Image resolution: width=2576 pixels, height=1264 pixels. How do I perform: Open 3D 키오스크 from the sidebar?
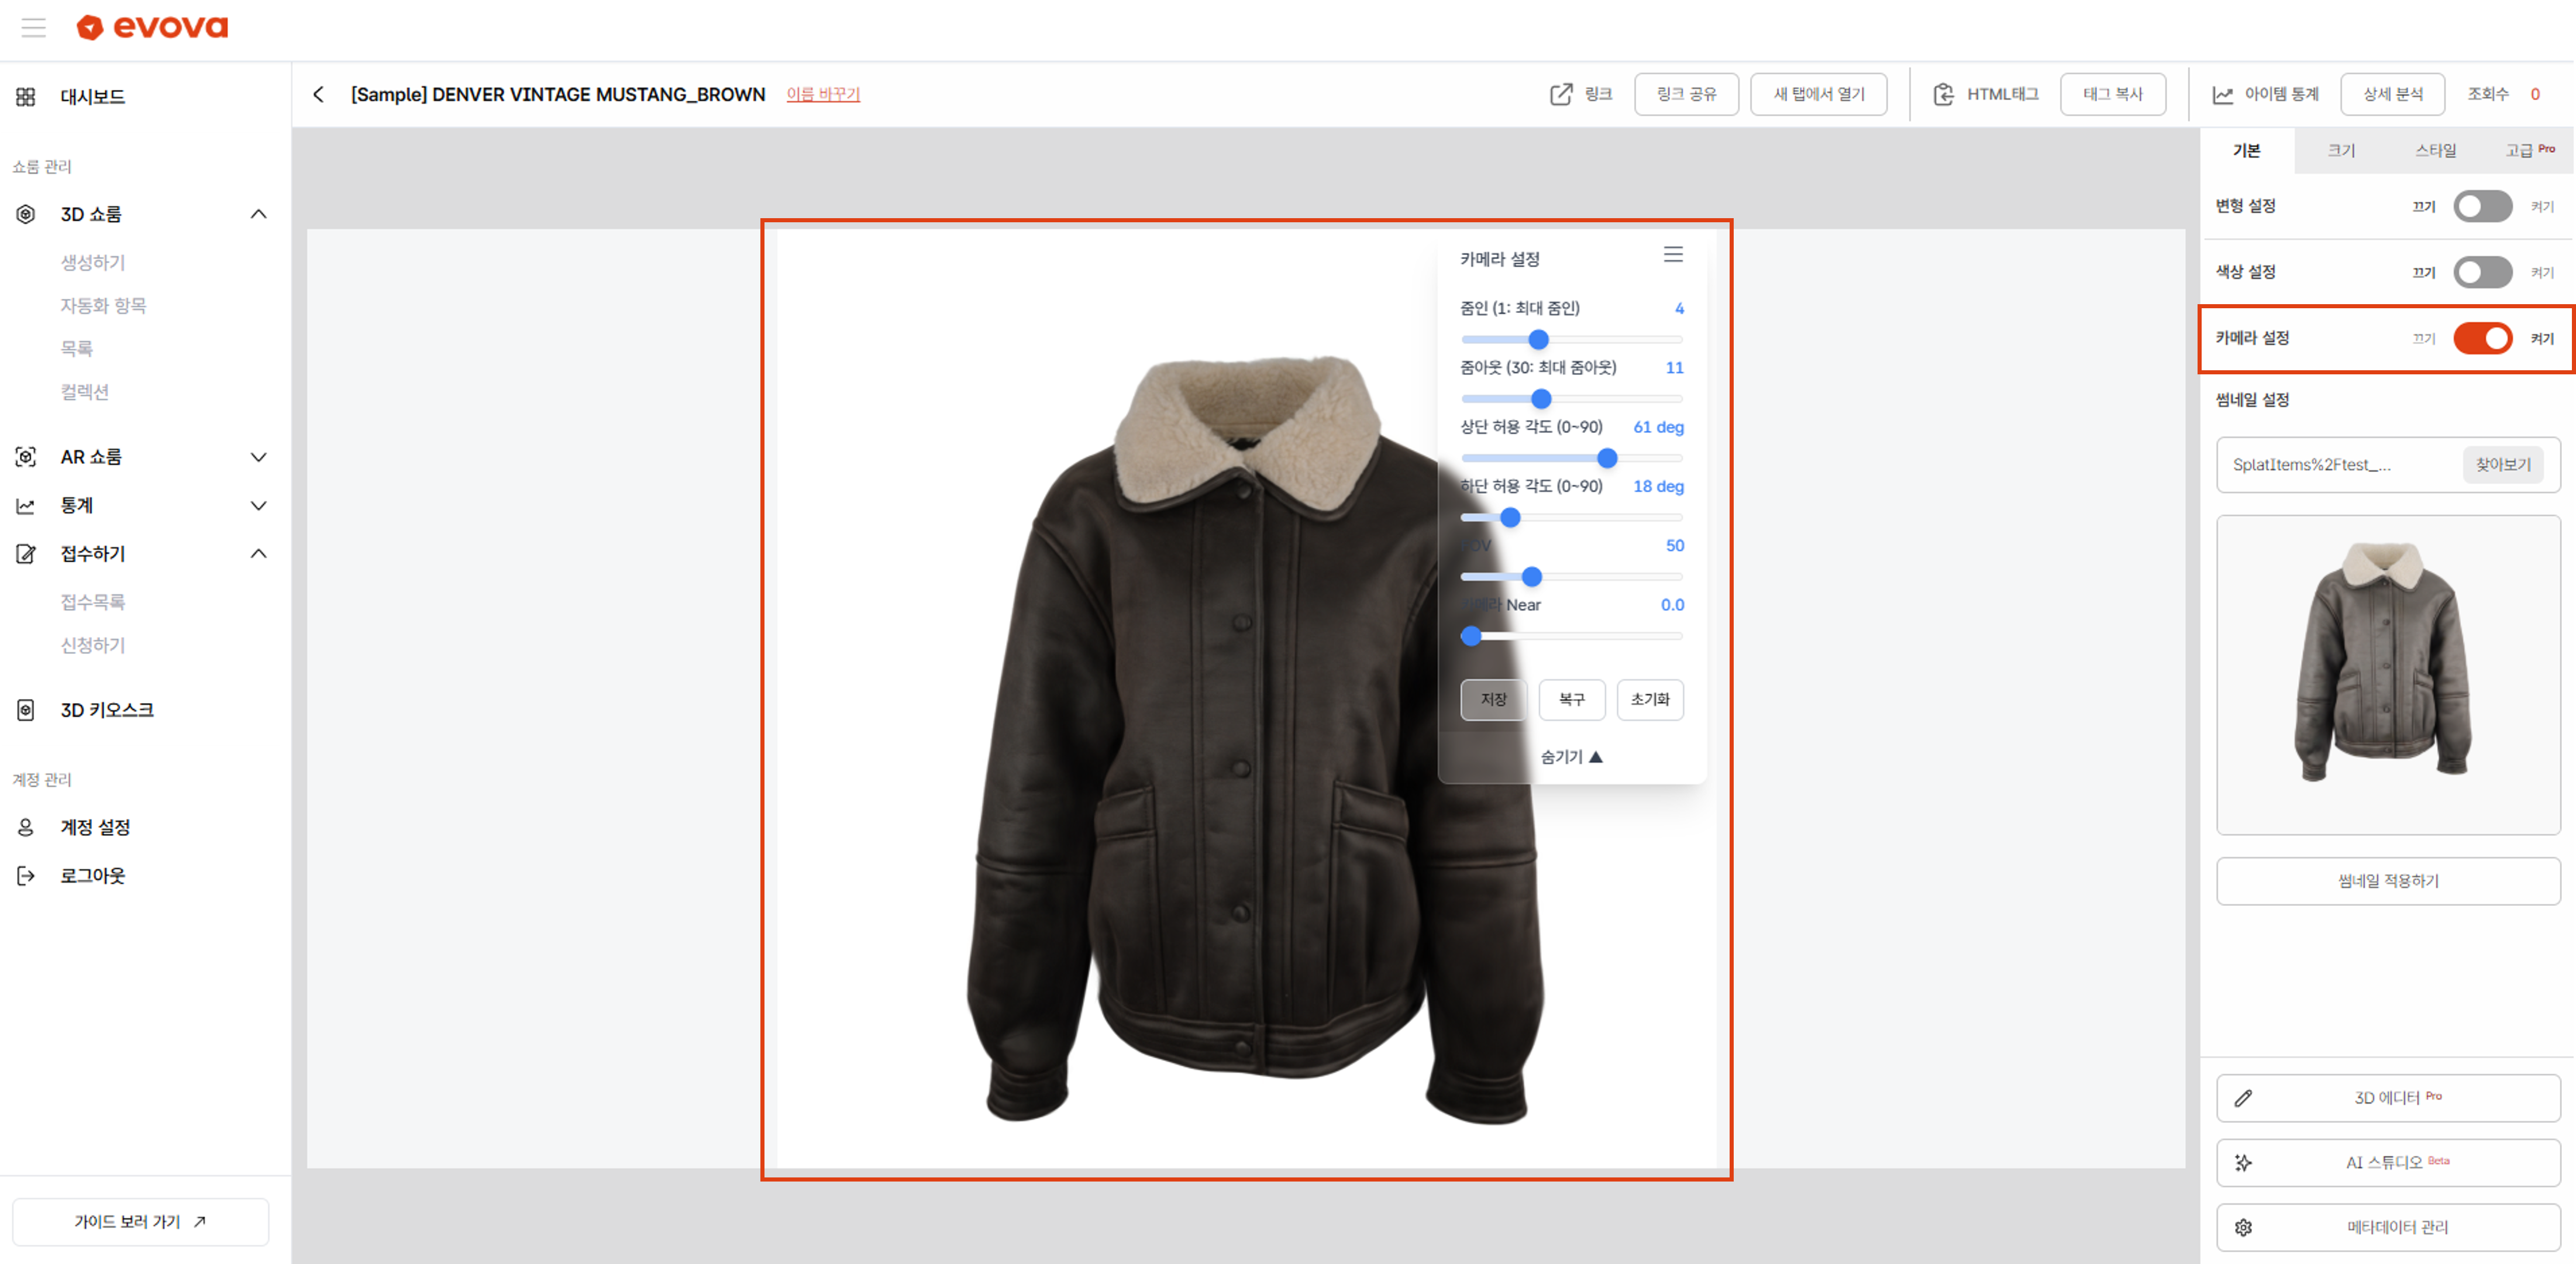[x=106, y=710]
